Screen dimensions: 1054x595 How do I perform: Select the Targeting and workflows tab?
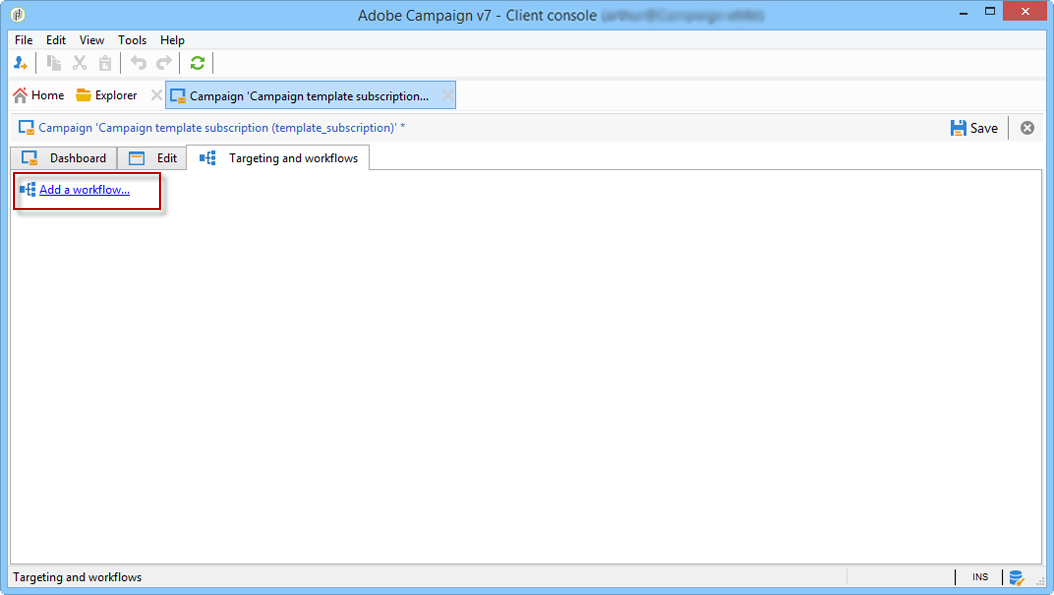click(x=278, y=158)
